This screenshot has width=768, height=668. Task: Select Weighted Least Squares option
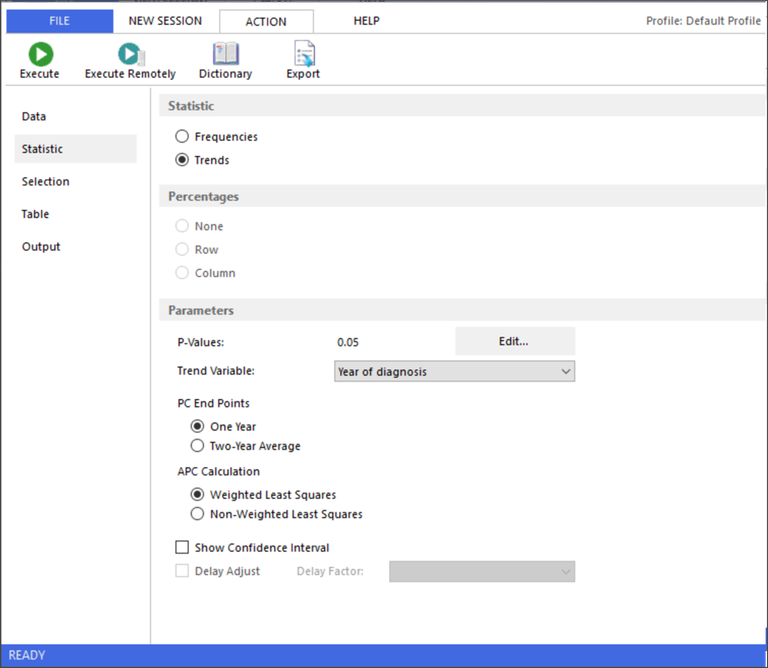(197, 495)
